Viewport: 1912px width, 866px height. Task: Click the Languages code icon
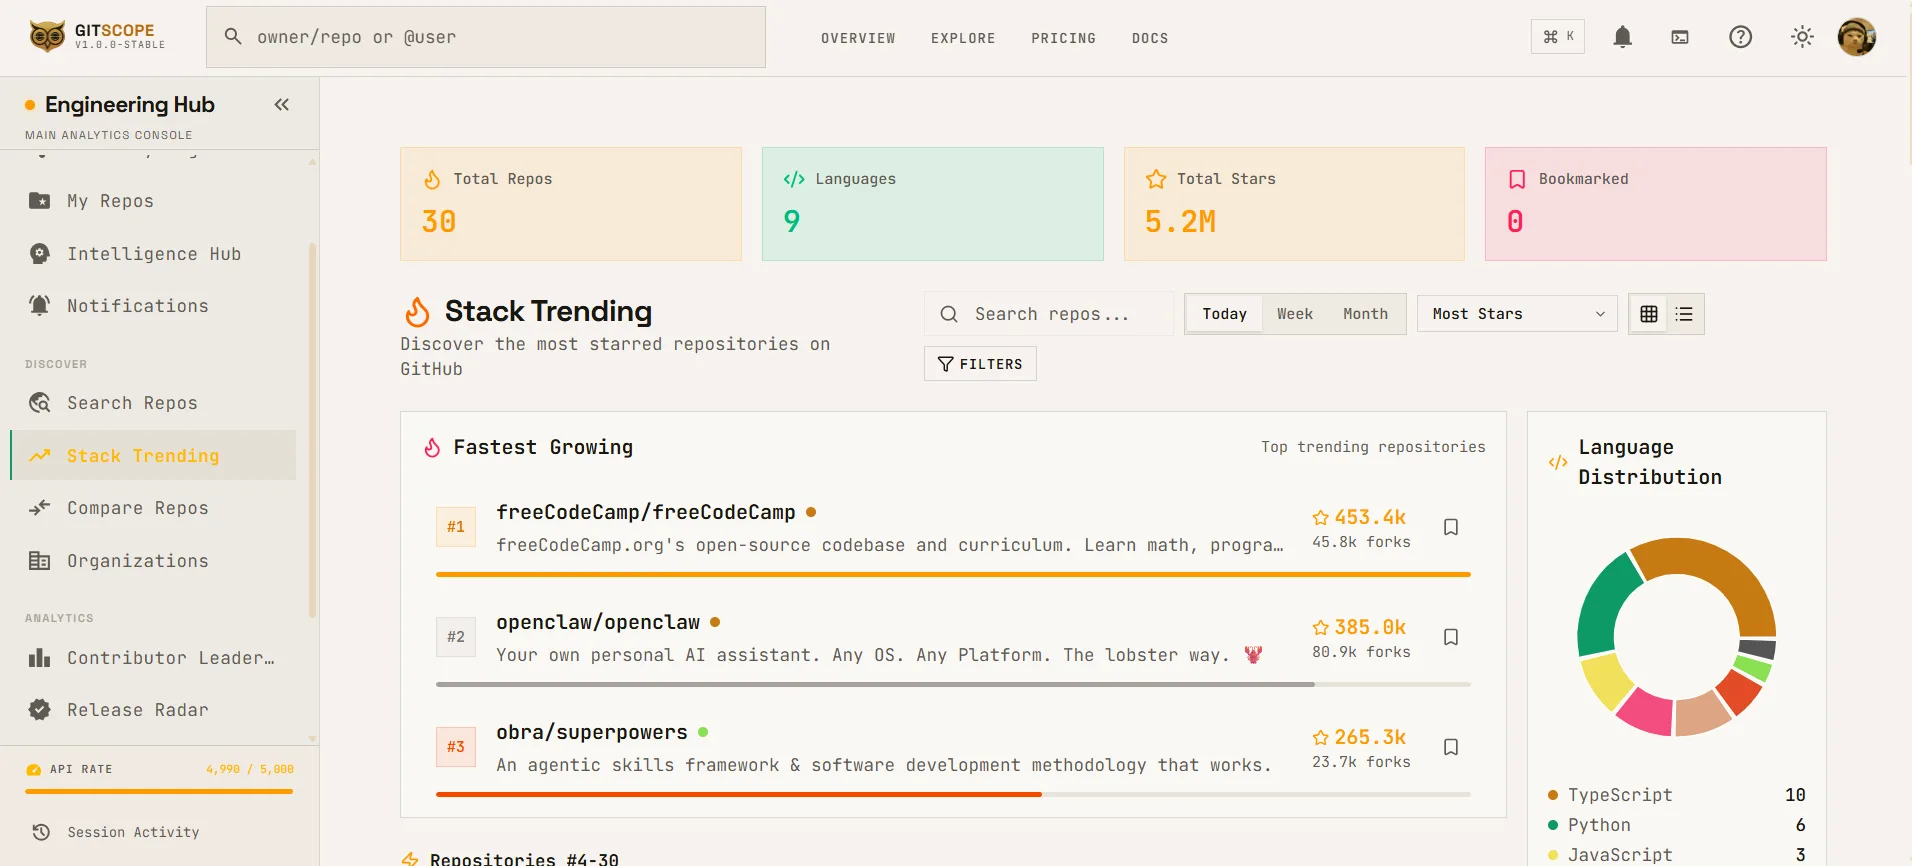coord(794,179)
